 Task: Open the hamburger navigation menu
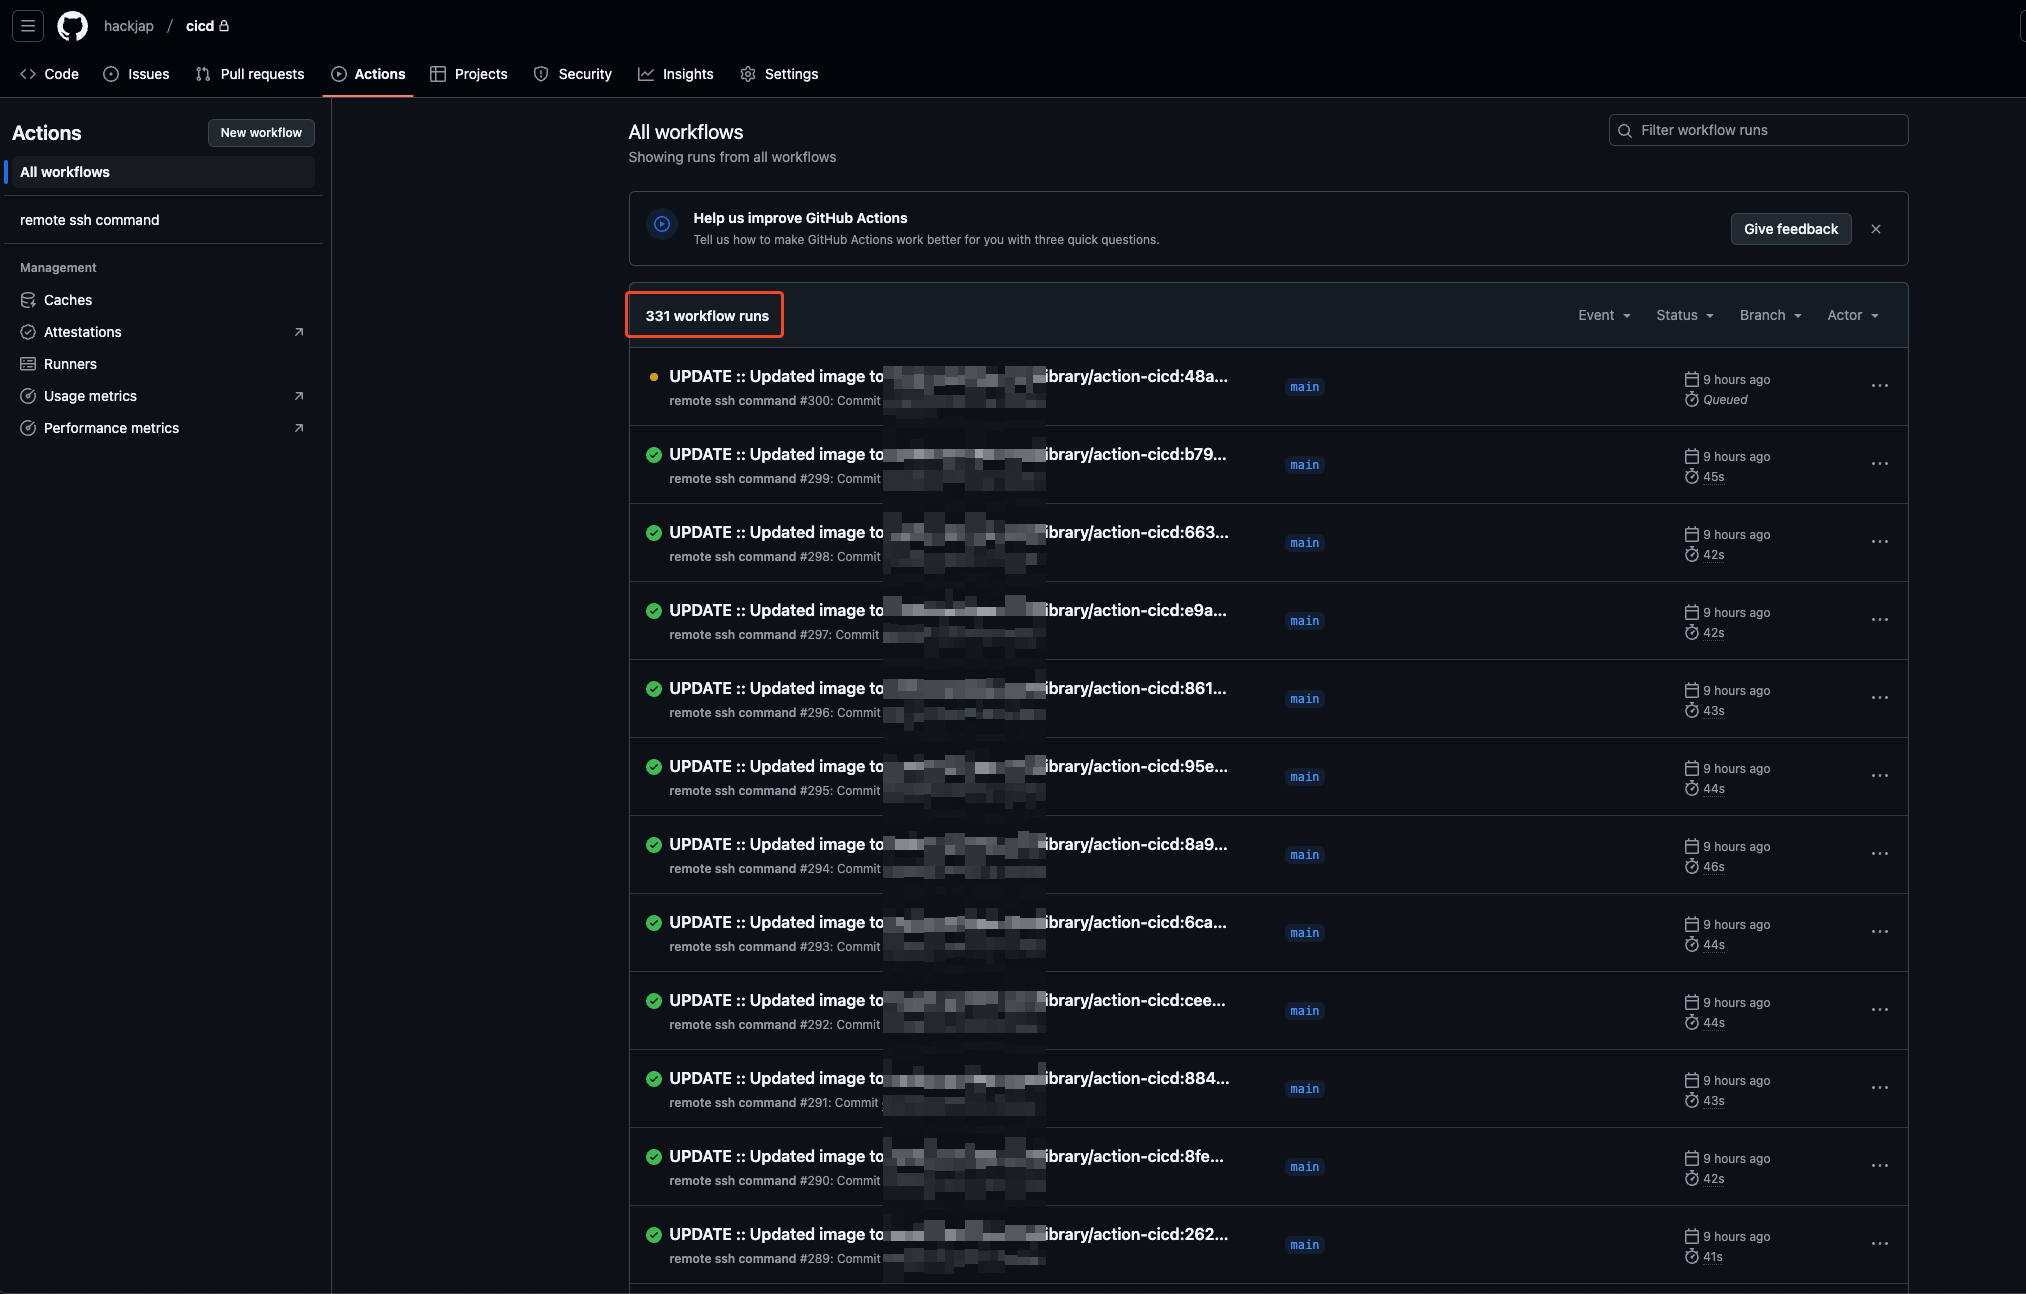[x=28, y=26]
